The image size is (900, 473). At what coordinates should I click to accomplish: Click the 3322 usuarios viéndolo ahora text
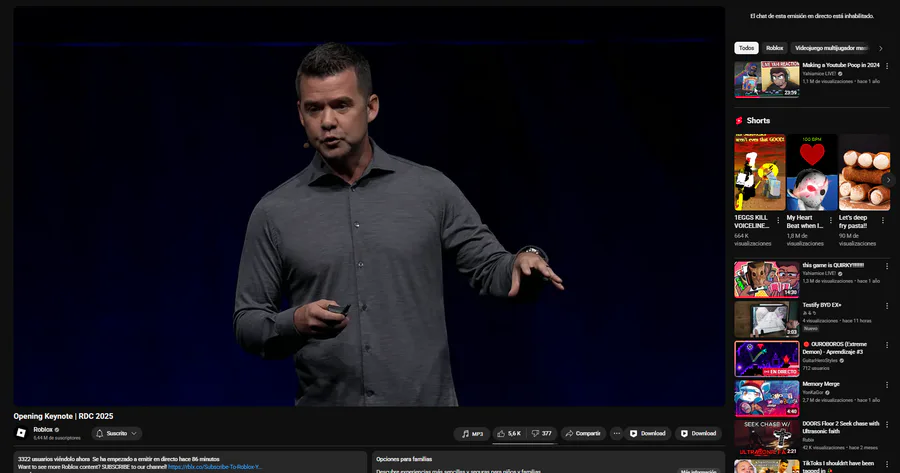tap(54, 459)
